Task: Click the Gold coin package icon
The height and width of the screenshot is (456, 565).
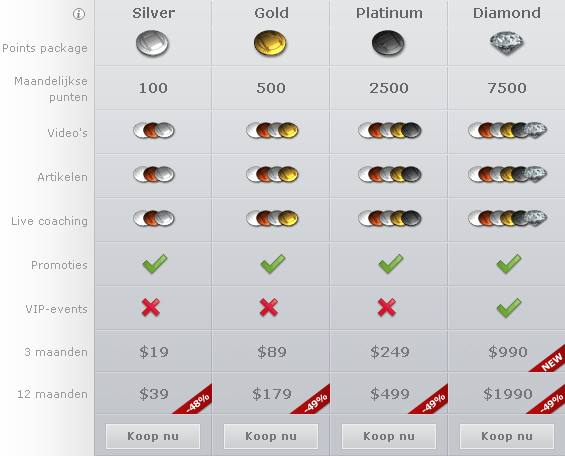Action: [x=270, y=44]
